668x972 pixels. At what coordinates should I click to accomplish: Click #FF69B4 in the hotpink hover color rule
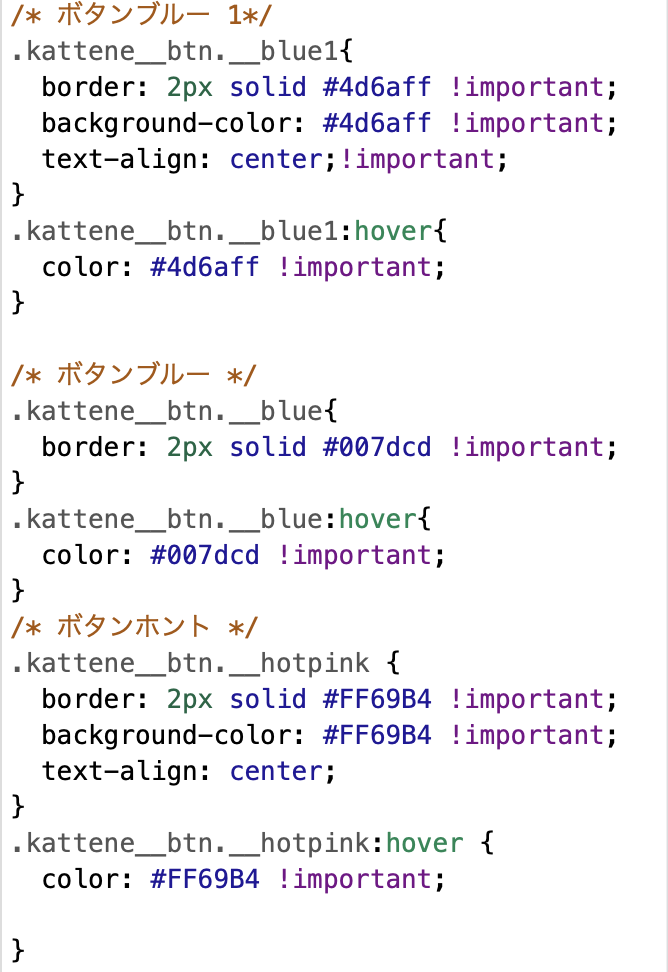(204, 879)
